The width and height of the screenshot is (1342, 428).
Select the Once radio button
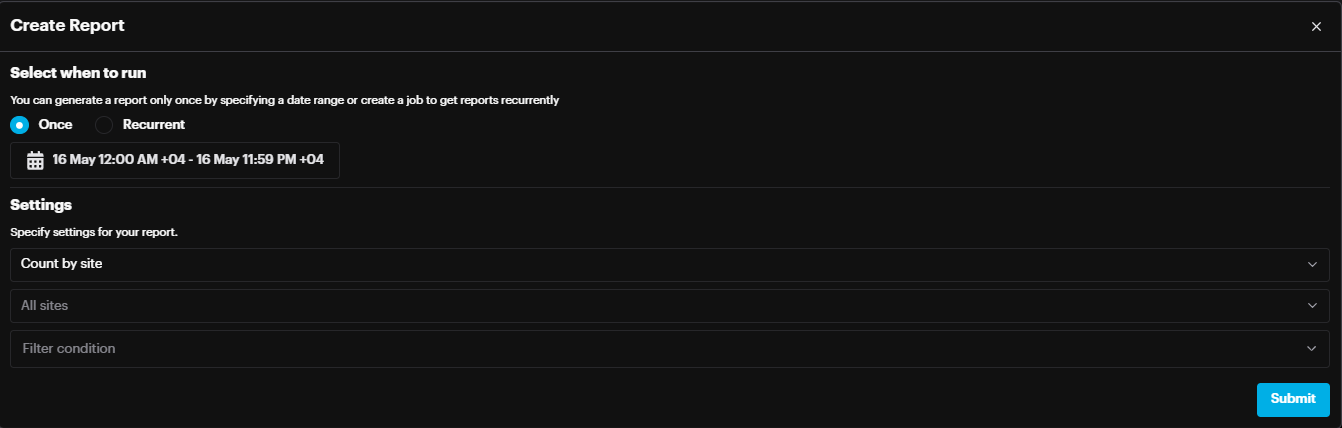19,125
